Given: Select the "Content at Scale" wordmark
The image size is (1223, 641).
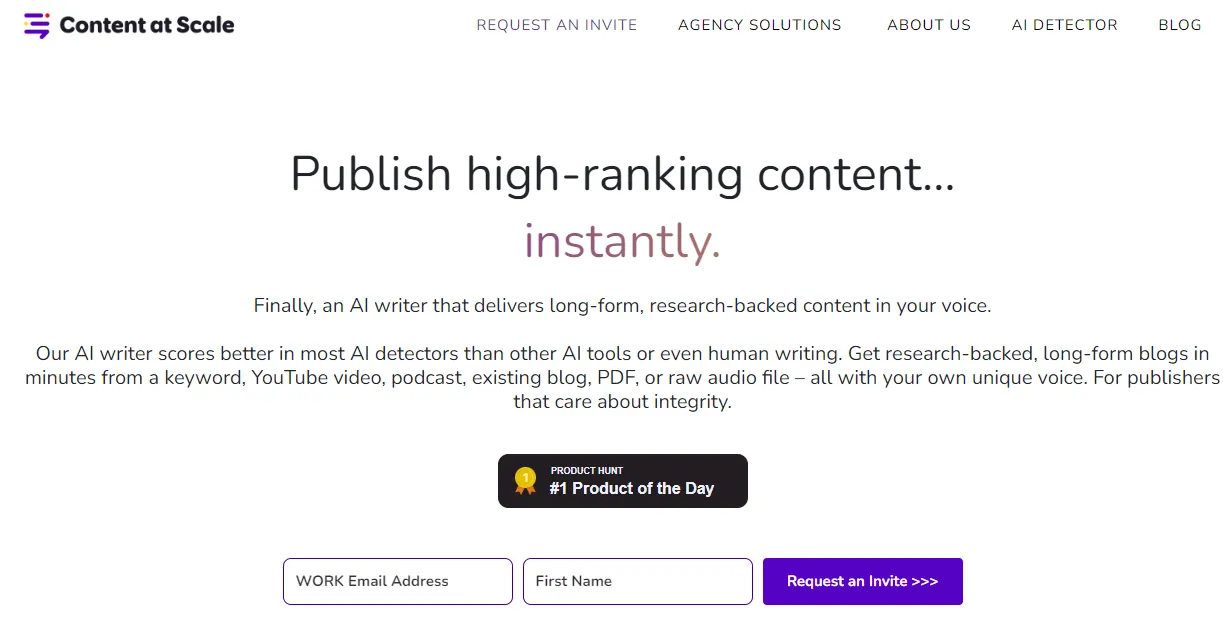Looking at the screenshot, I should pos(147,24).
